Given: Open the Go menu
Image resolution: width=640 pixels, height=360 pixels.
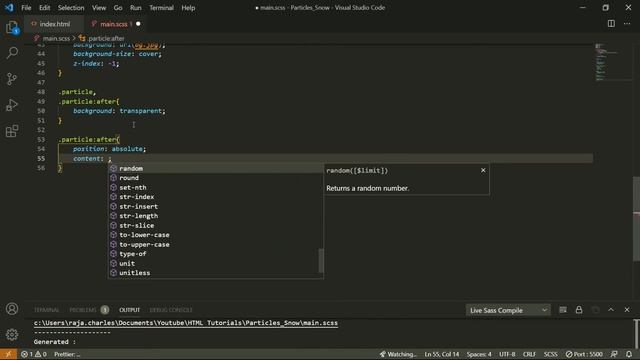Looking at the screenshot, I should [x=118, y=8].
